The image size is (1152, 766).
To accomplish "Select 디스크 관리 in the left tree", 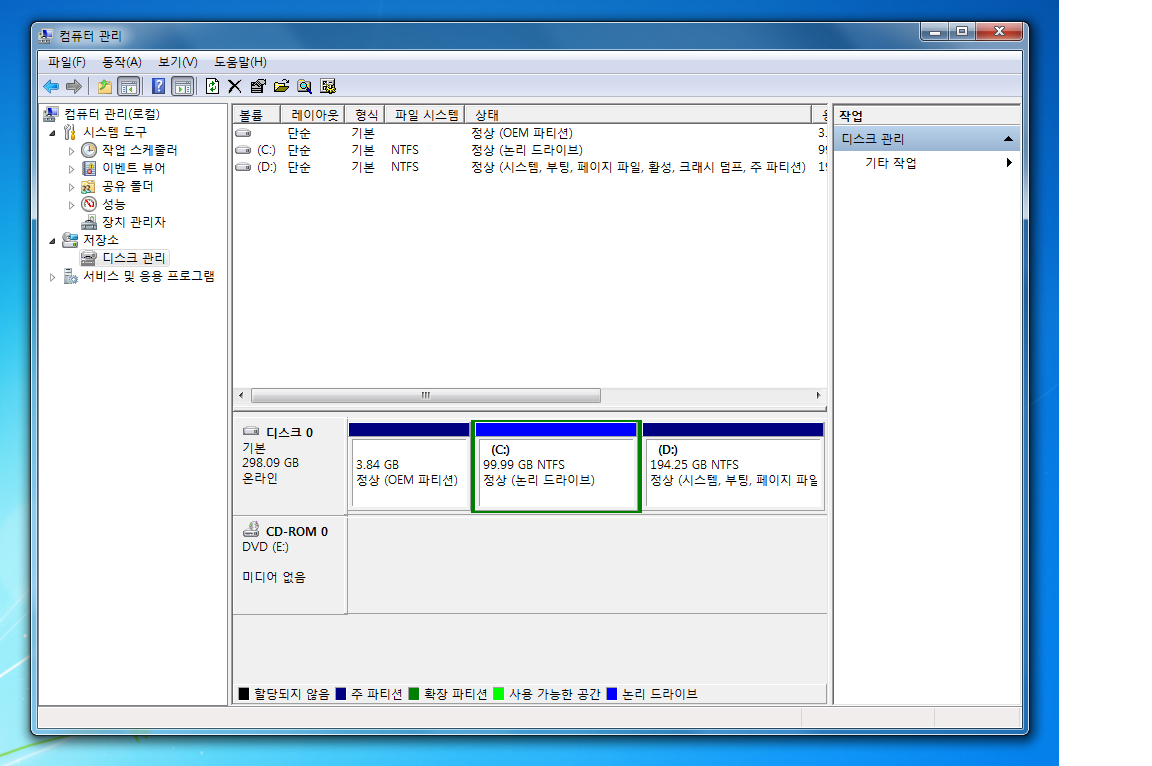I will click(x=134, y=258).
